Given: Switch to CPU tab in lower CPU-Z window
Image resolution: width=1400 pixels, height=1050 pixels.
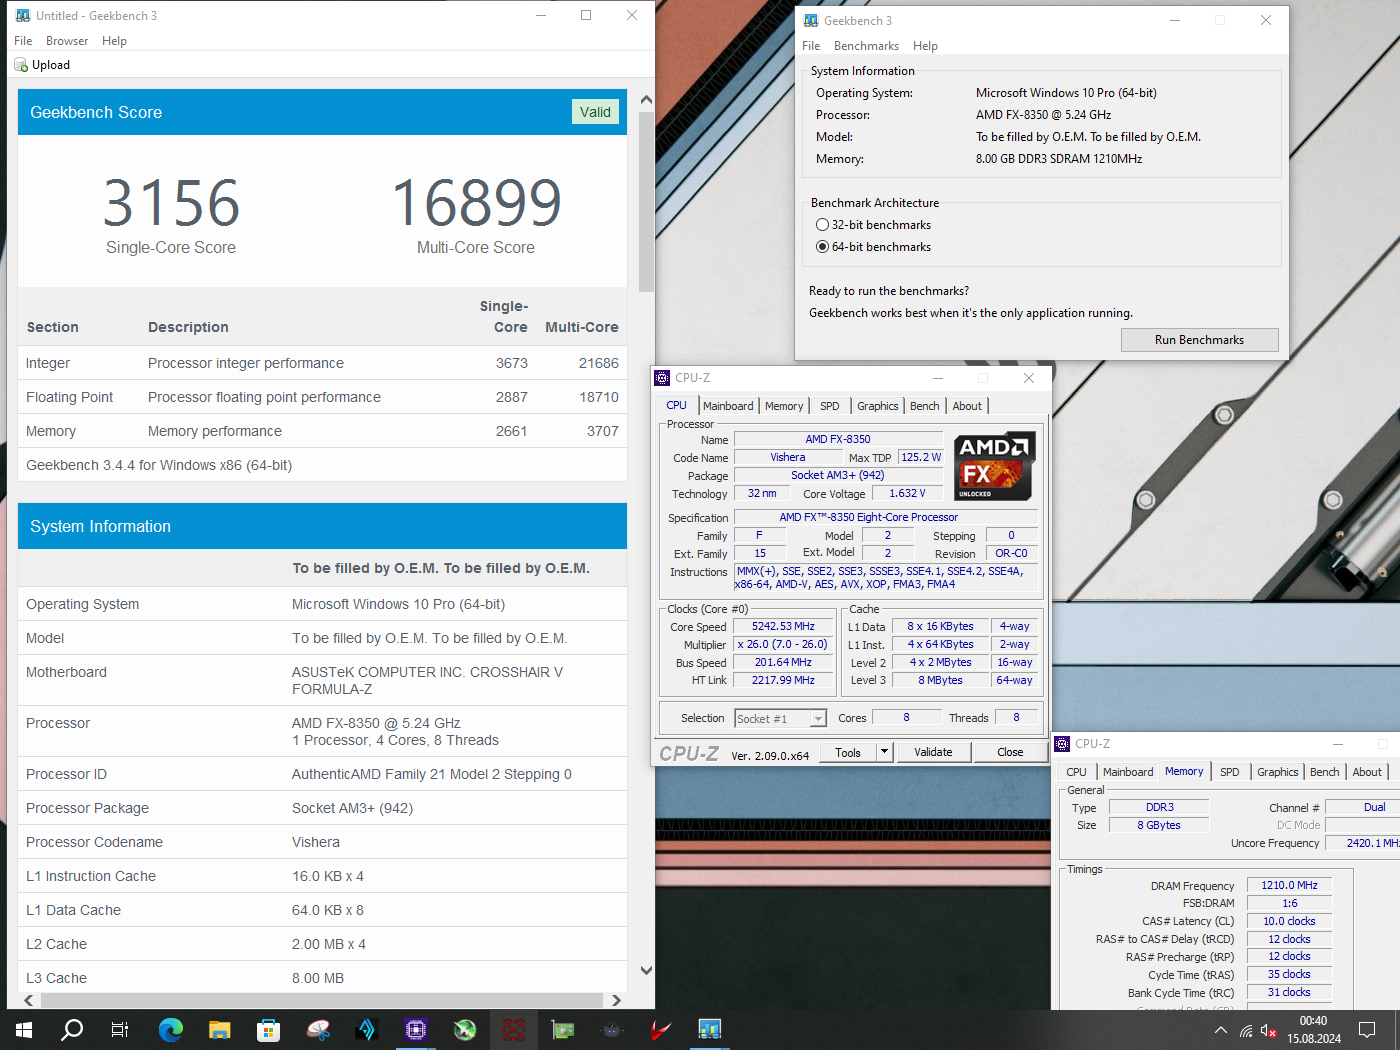Looking at the screenshot, I should coord(1076,772).
